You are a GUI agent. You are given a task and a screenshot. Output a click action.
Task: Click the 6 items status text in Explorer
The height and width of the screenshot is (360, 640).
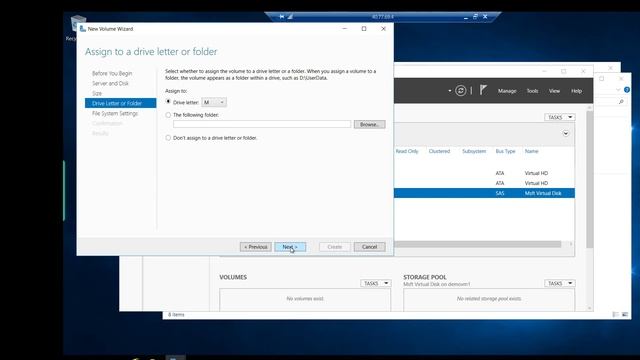tap(176, 315)
